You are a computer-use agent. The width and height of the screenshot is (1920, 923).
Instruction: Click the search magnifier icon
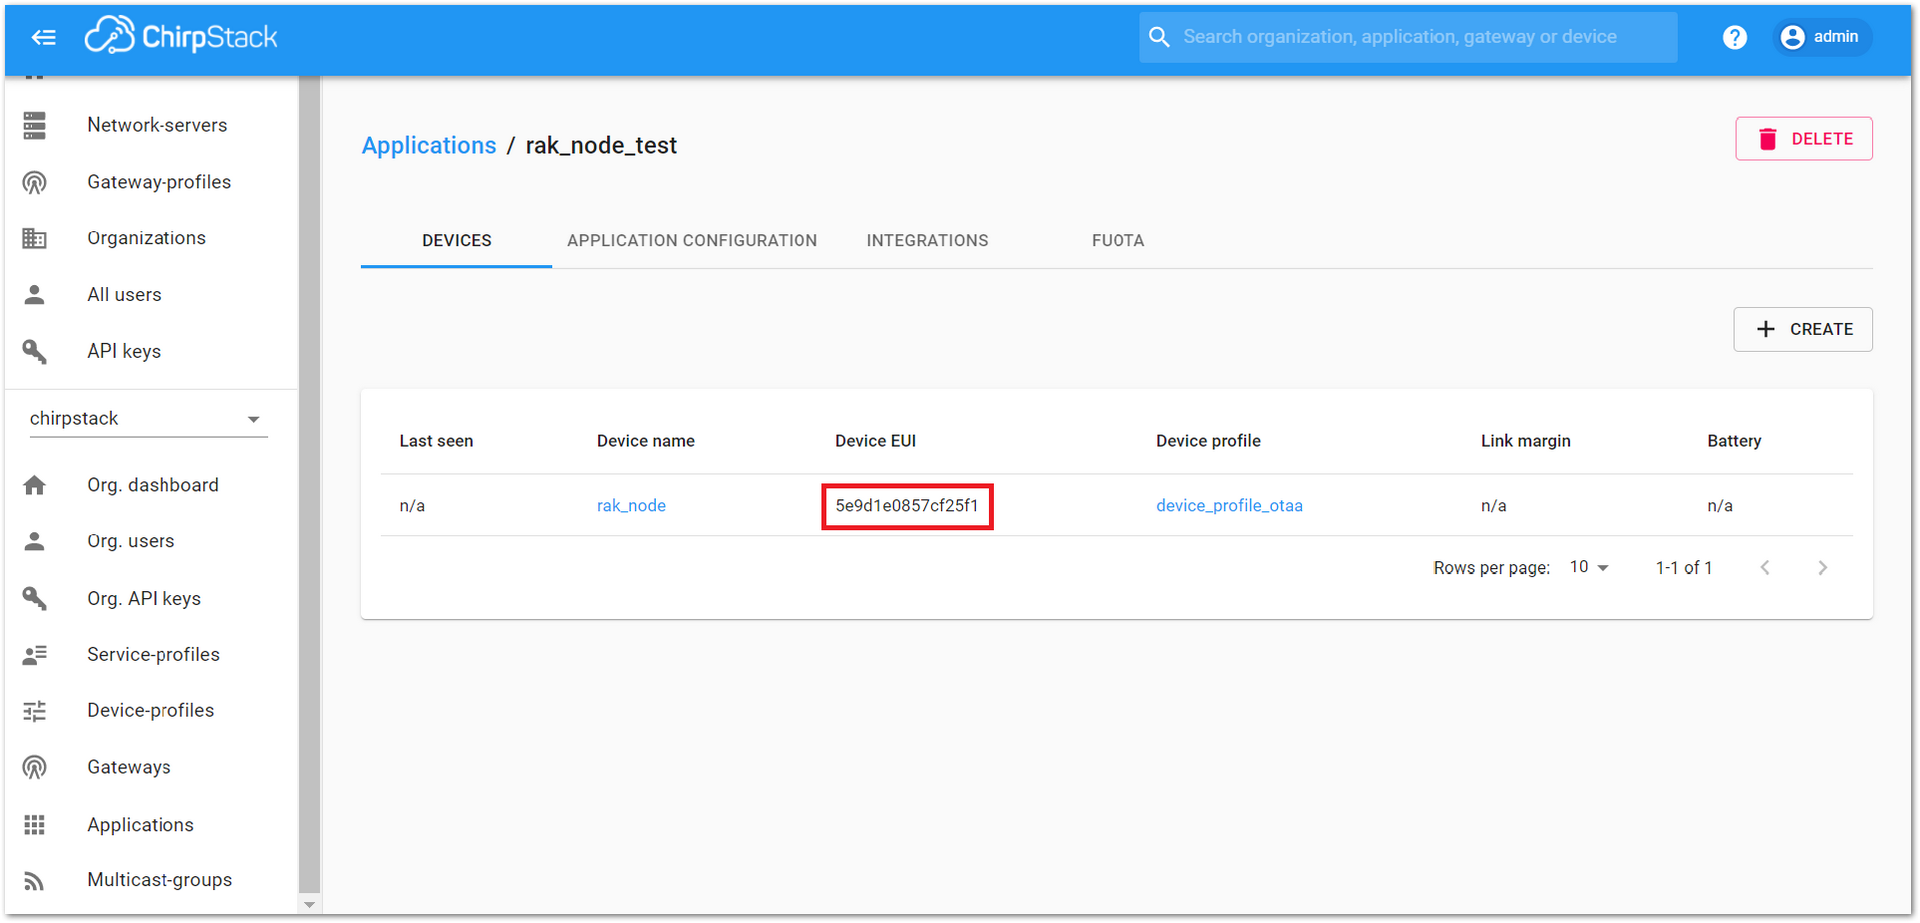coord(1159,37)
